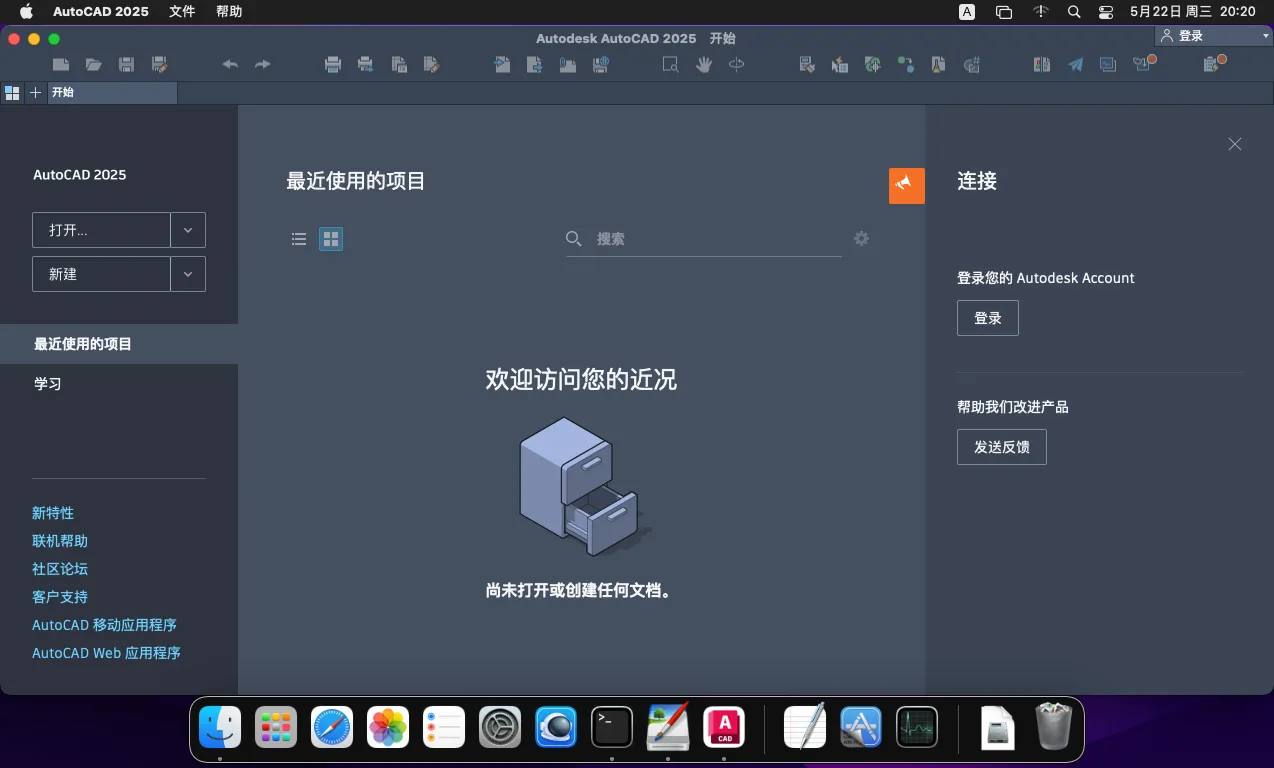Viewport: 1274px width, 768px height.
Task: Click the export document icon with arrow out
Action: click(x=535, y=65)
